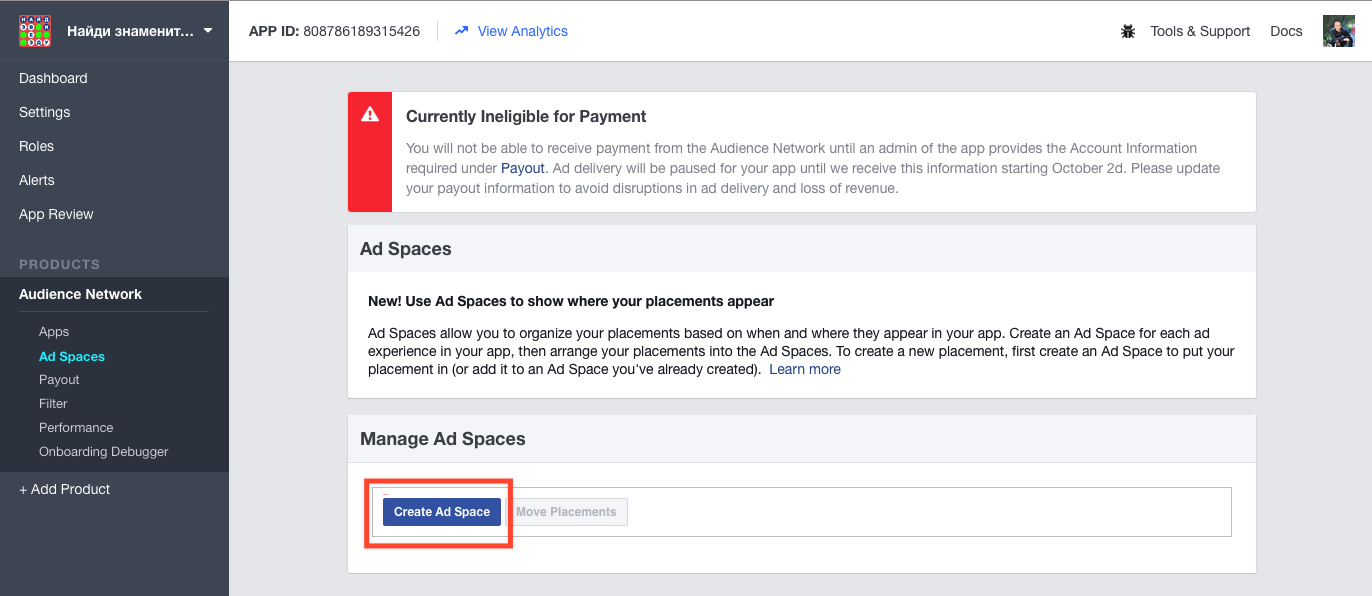Open Docs in the top bar
Viewport: 1372px width, 596px height.
(1286, 31)
